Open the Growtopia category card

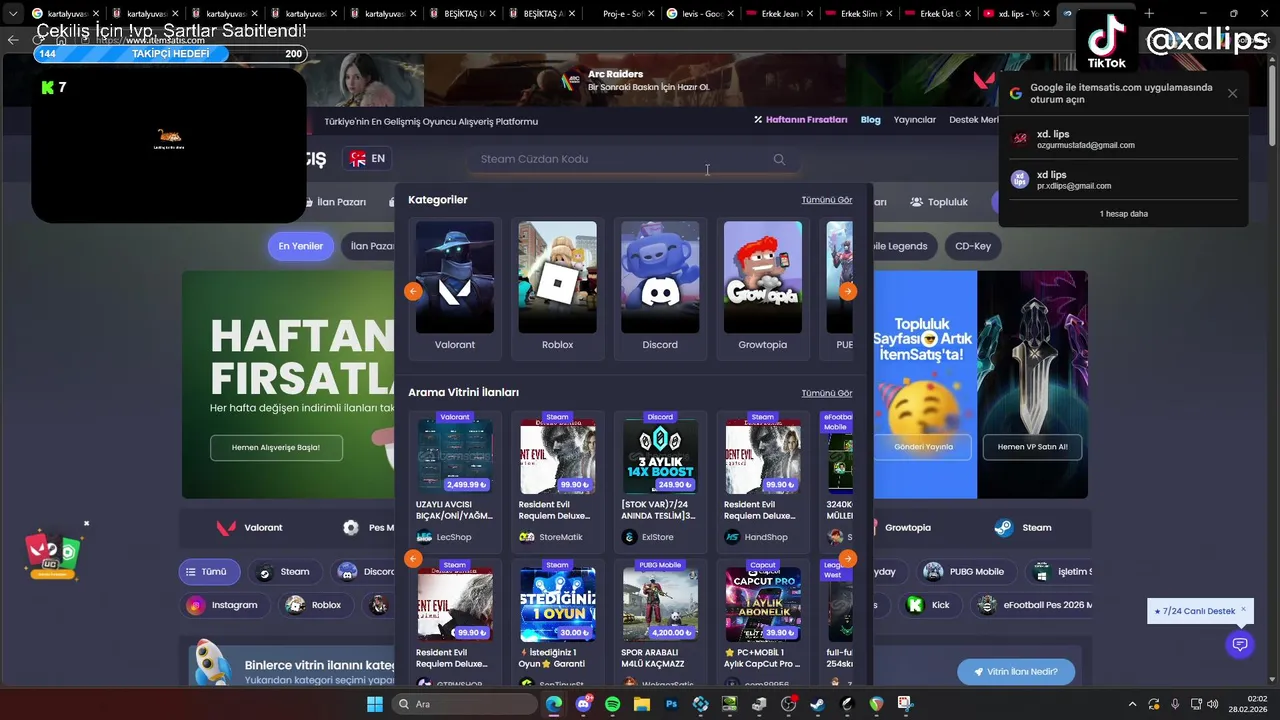[763, 288]
